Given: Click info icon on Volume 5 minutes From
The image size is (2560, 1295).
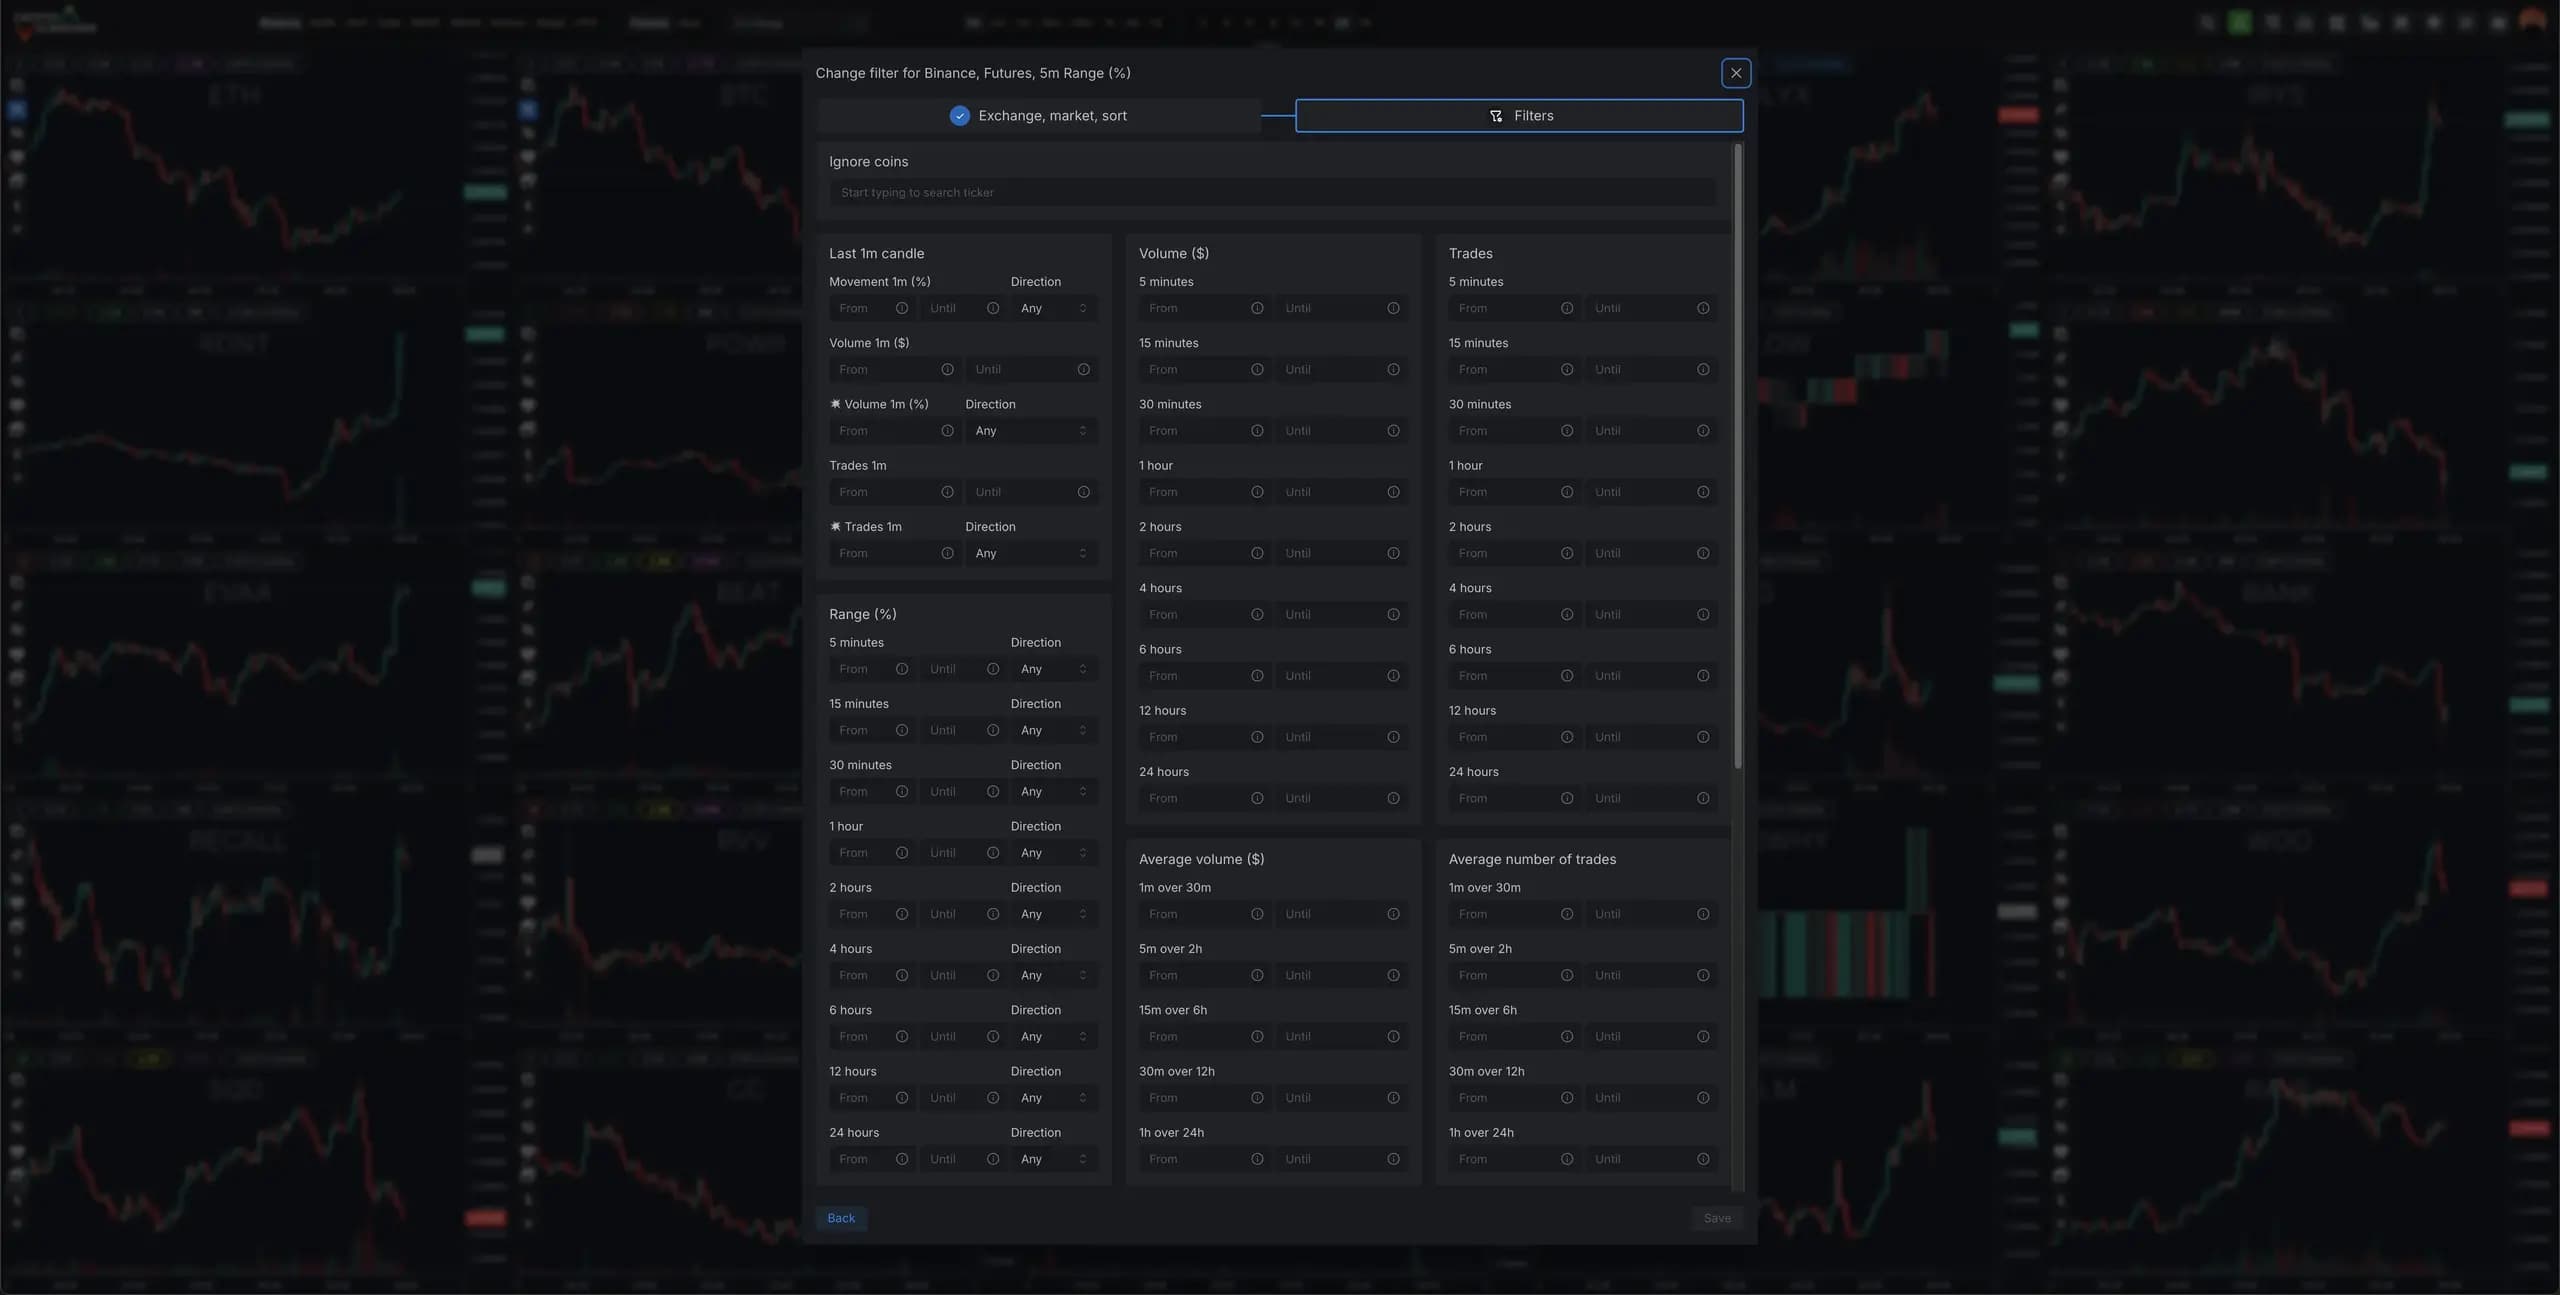Looking at the screenshot, I should tap(1257, 308).
